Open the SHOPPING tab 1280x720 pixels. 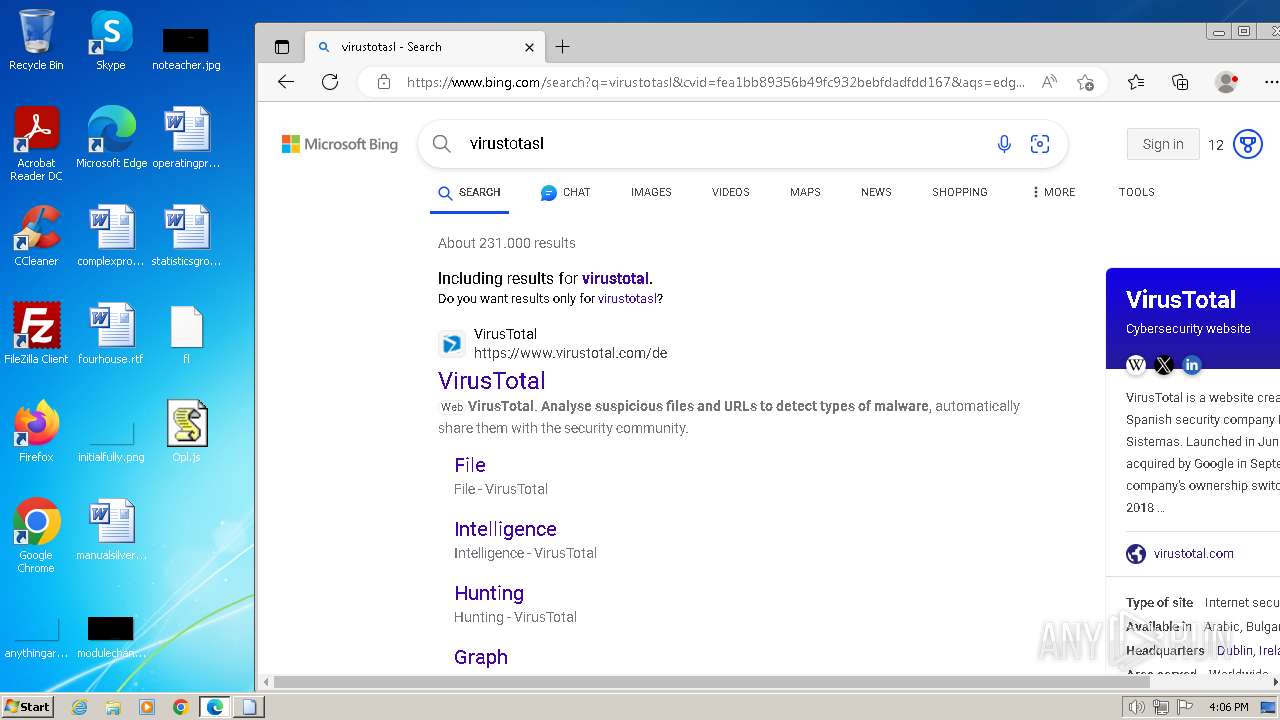point(960,192)
